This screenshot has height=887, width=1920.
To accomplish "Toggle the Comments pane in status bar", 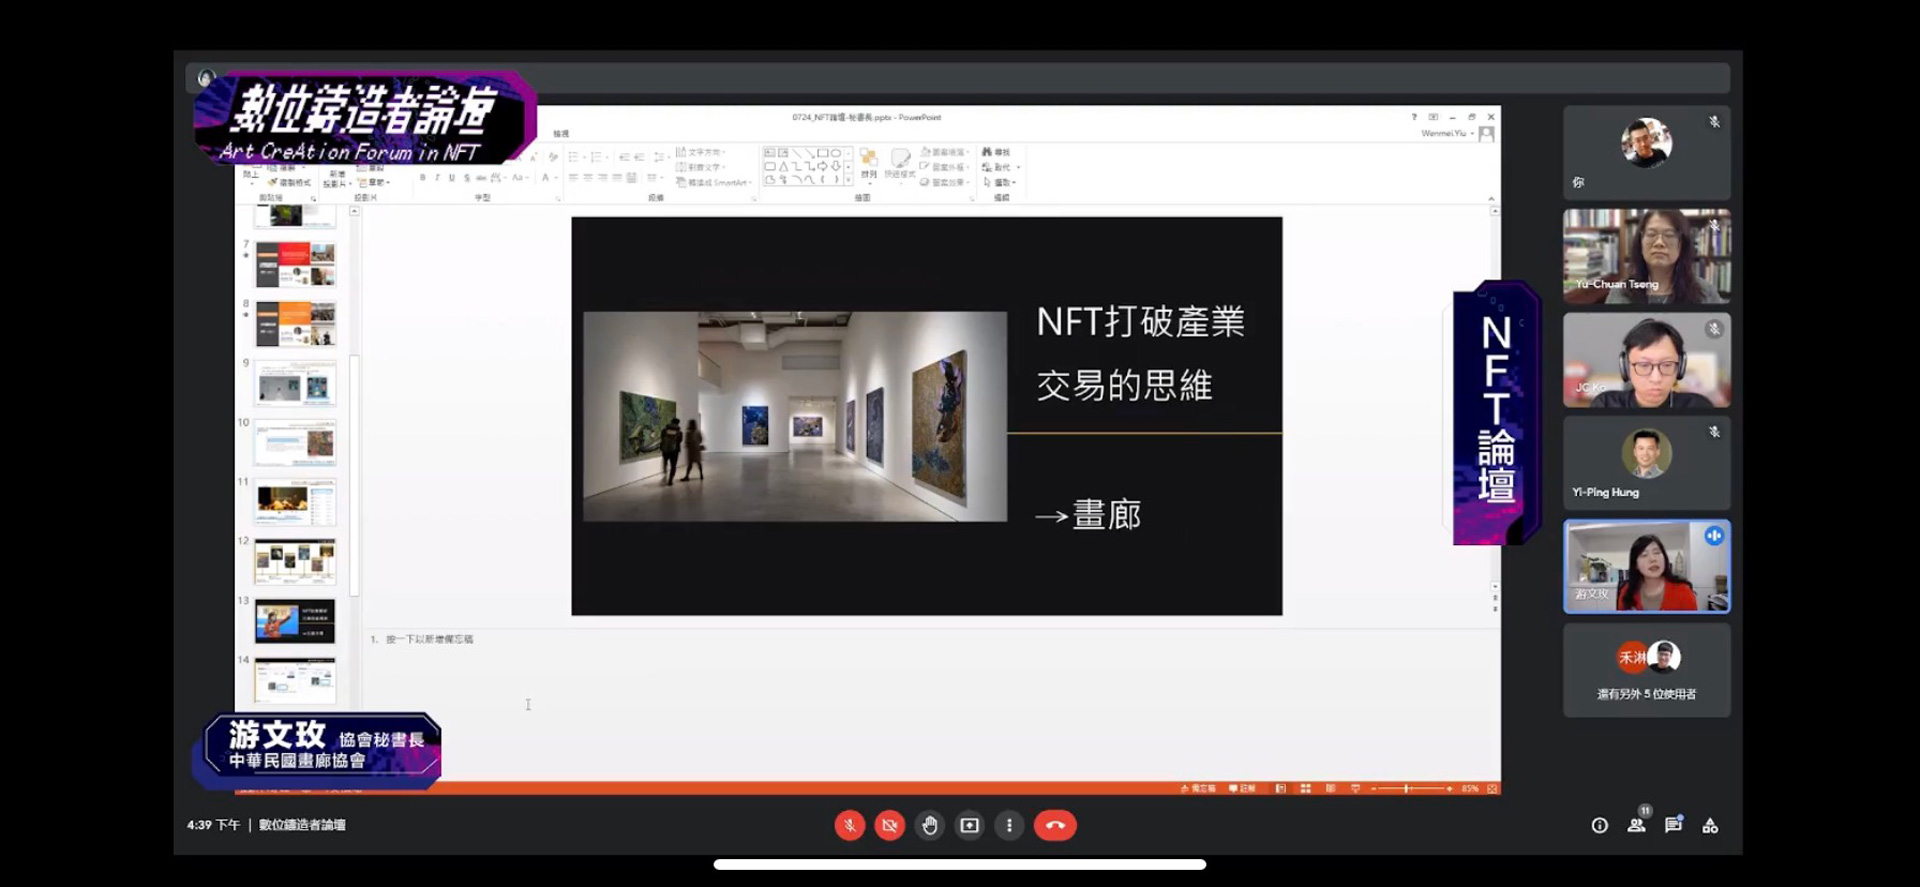I will coord(1242,788).
